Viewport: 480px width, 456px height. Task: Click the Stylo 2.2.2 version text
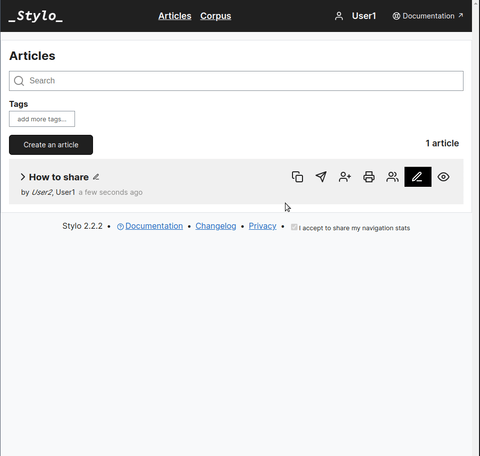click(82, 226)
